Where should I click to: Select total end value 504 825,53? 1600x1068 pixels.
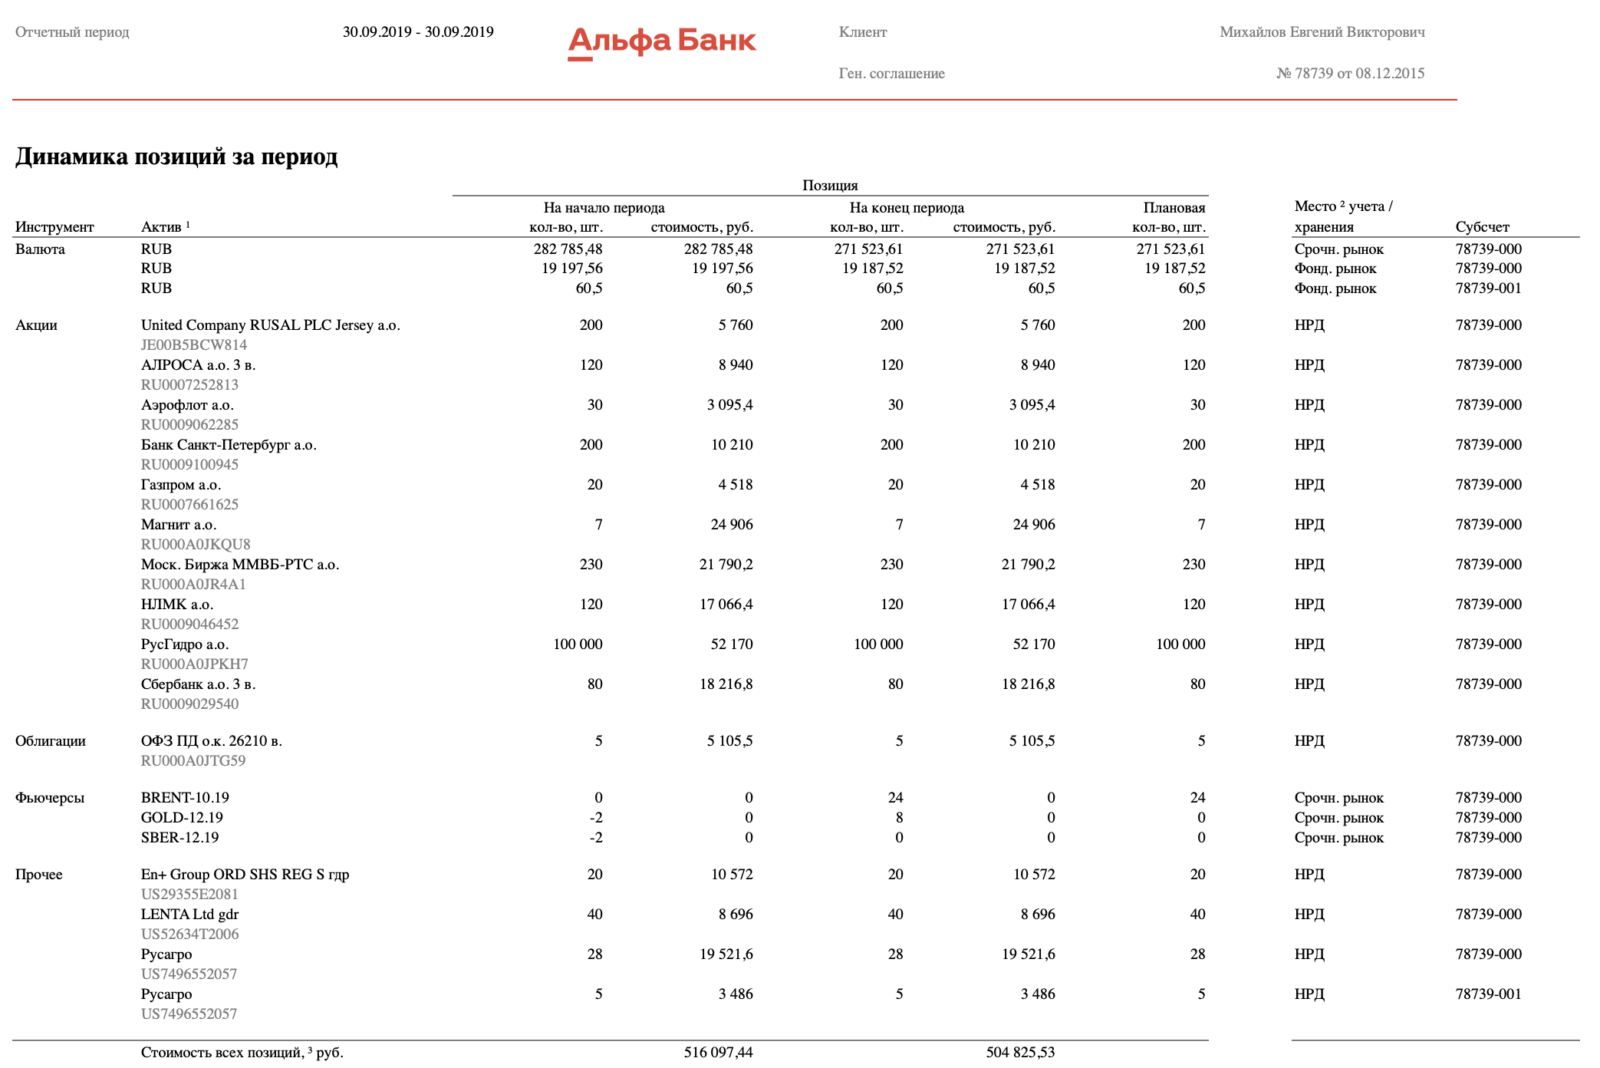(x=1020, y=1053)
